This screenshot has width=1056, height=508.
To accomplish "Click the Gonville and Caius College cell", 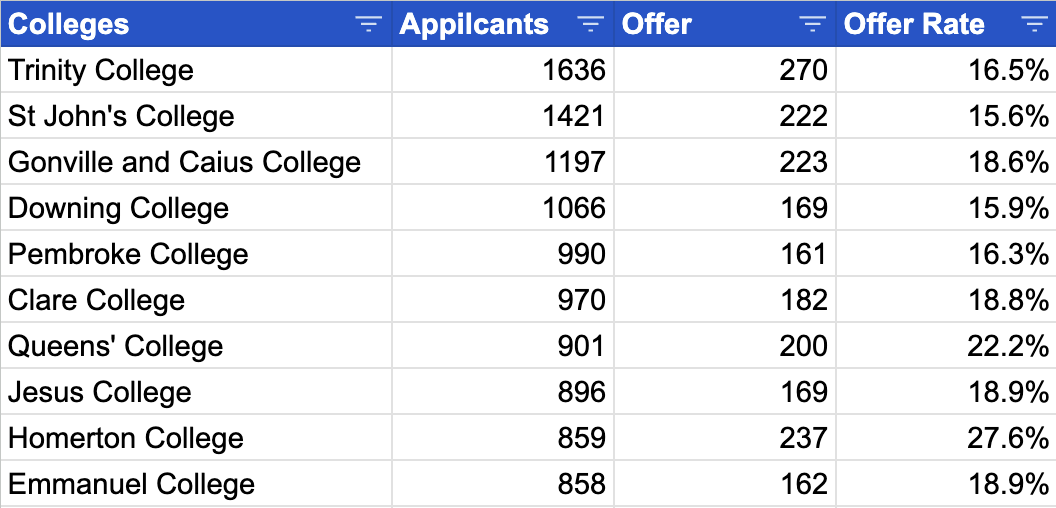I will click(184, 162).
